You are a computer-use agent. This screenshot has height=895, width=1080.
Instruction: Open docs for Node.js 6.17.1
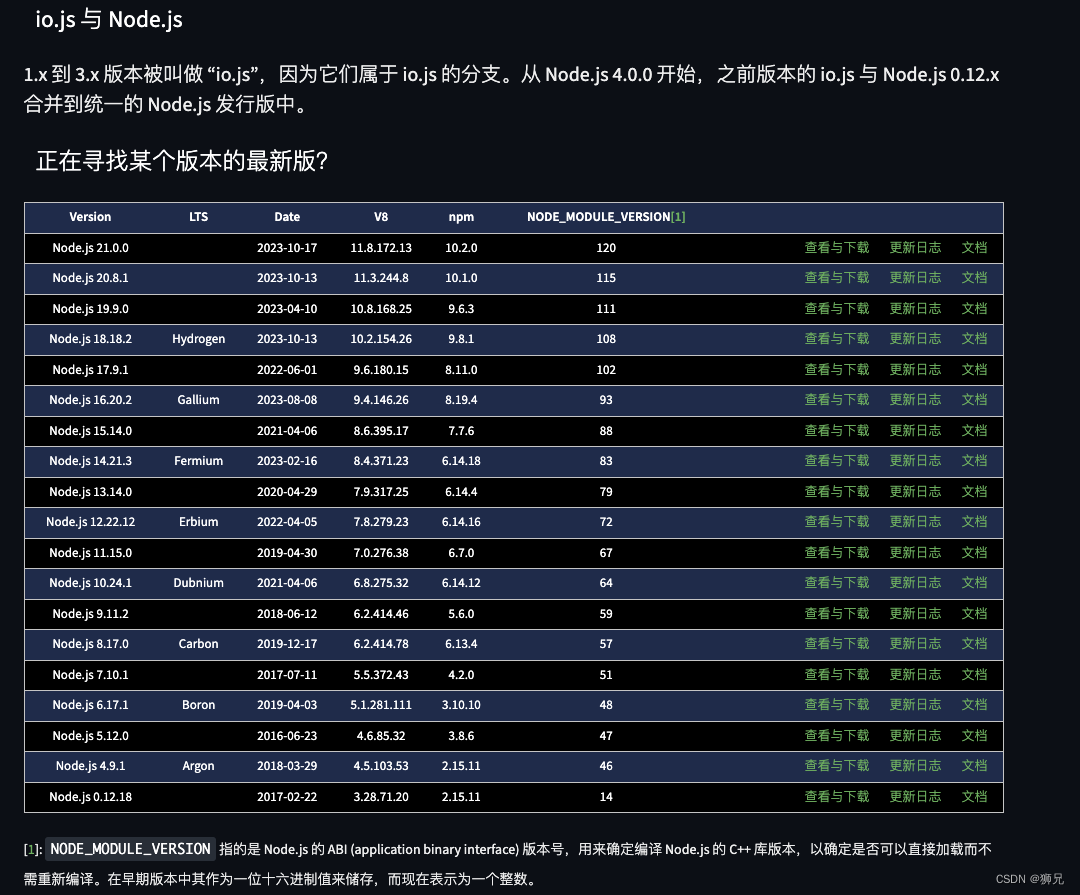coord(974,705)
